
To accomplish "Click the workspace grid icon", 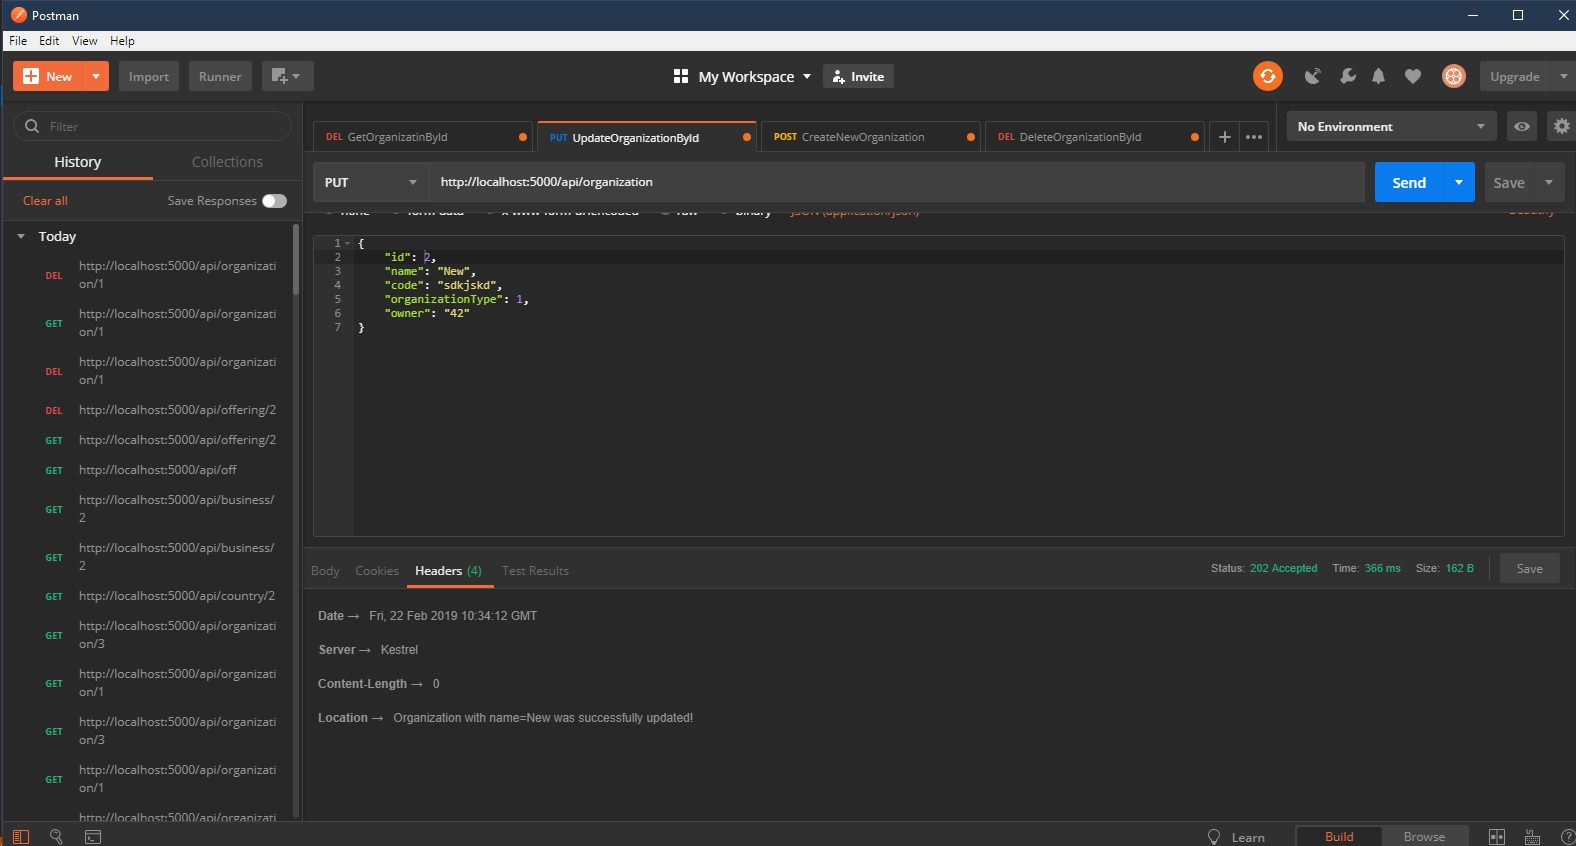I will (681, 76).
